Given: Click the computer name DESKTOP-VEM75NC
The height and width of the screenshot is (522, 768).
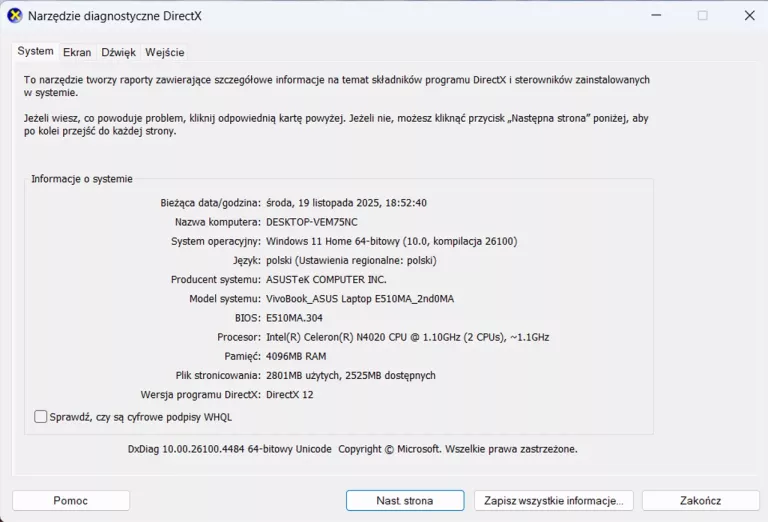Looking at the screenshot, I should click(311, 222).
